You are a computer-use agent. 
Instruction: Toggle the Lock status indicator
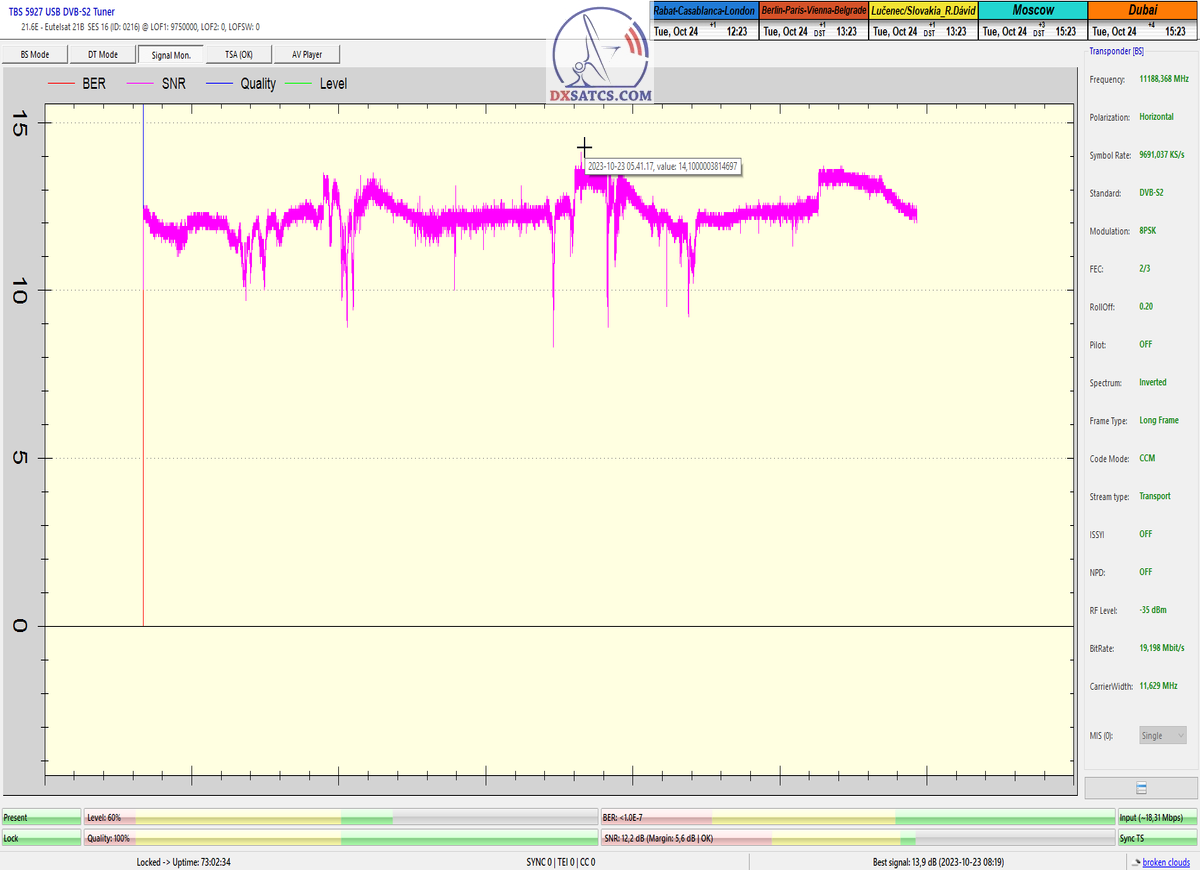pos(41,839)
